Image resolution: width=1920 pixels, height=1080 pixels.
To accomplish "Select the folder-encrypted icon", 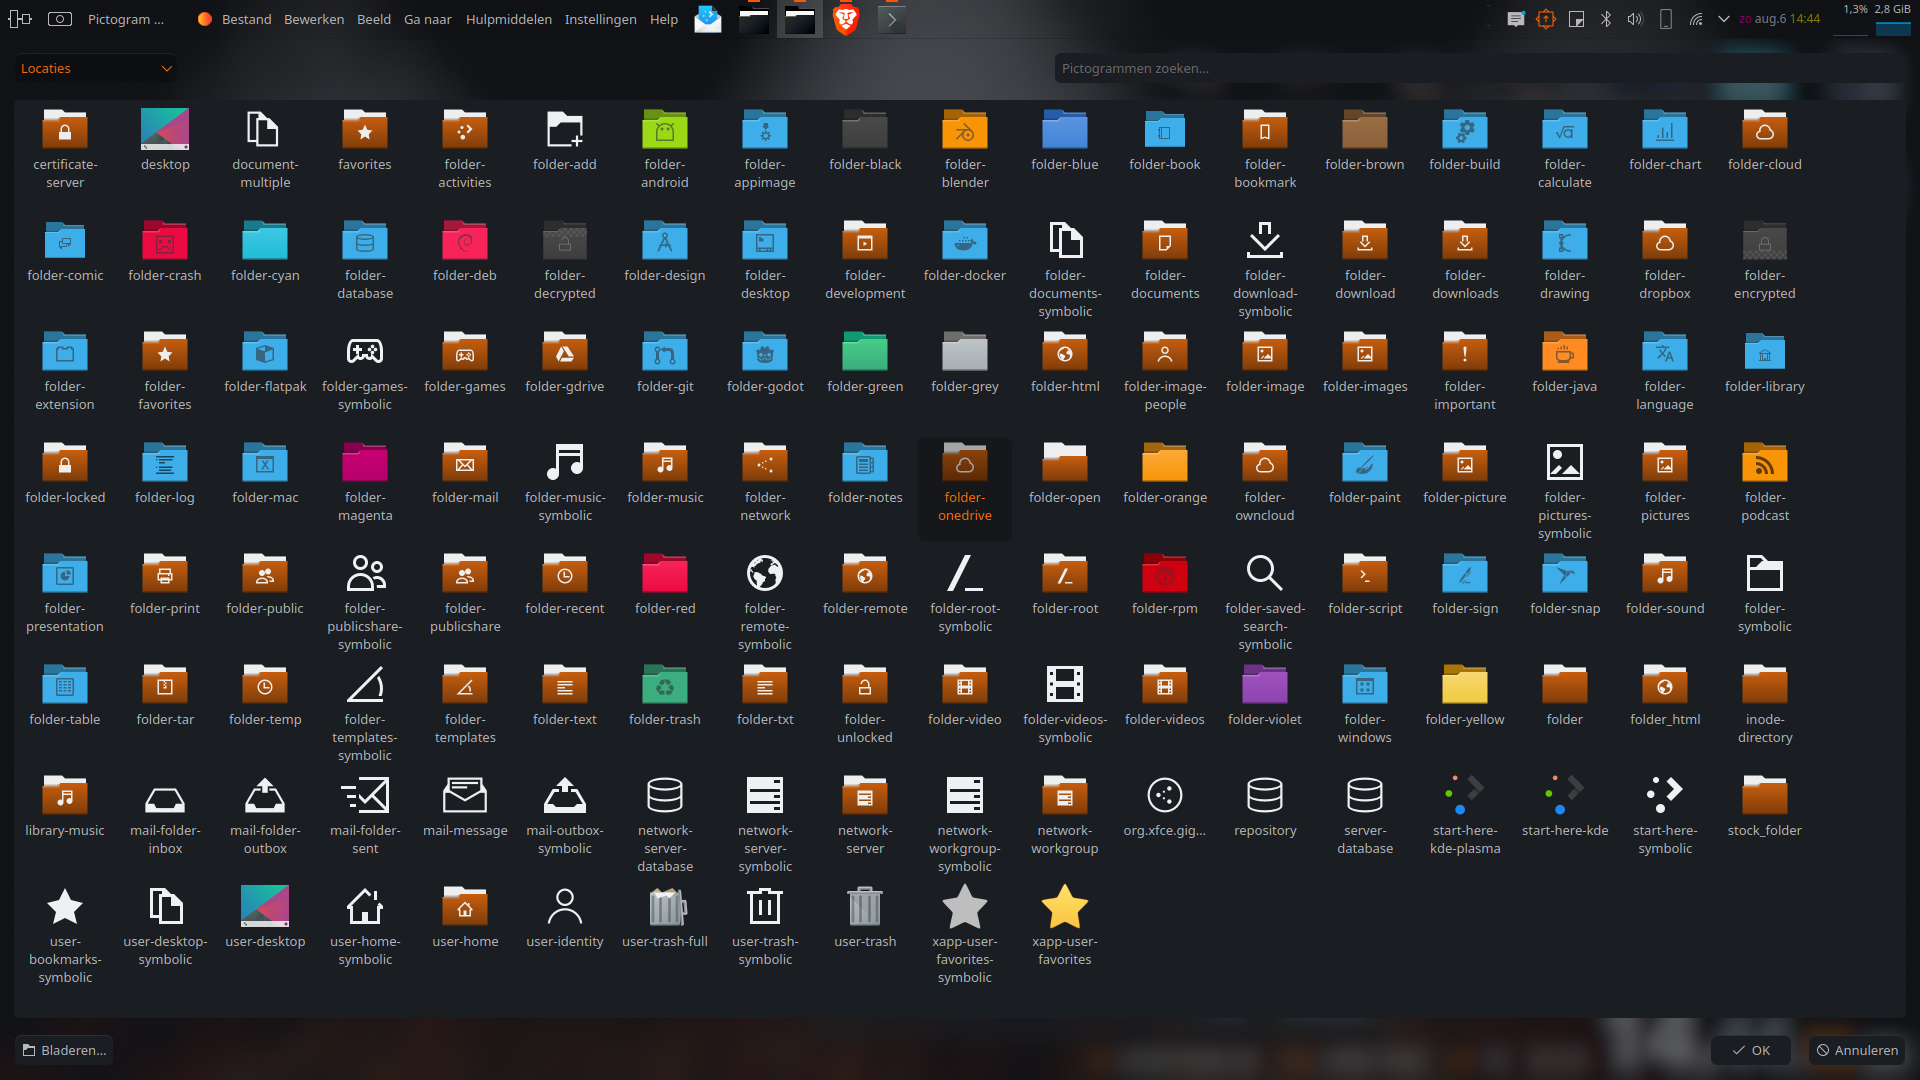I will click(1764, 242).
